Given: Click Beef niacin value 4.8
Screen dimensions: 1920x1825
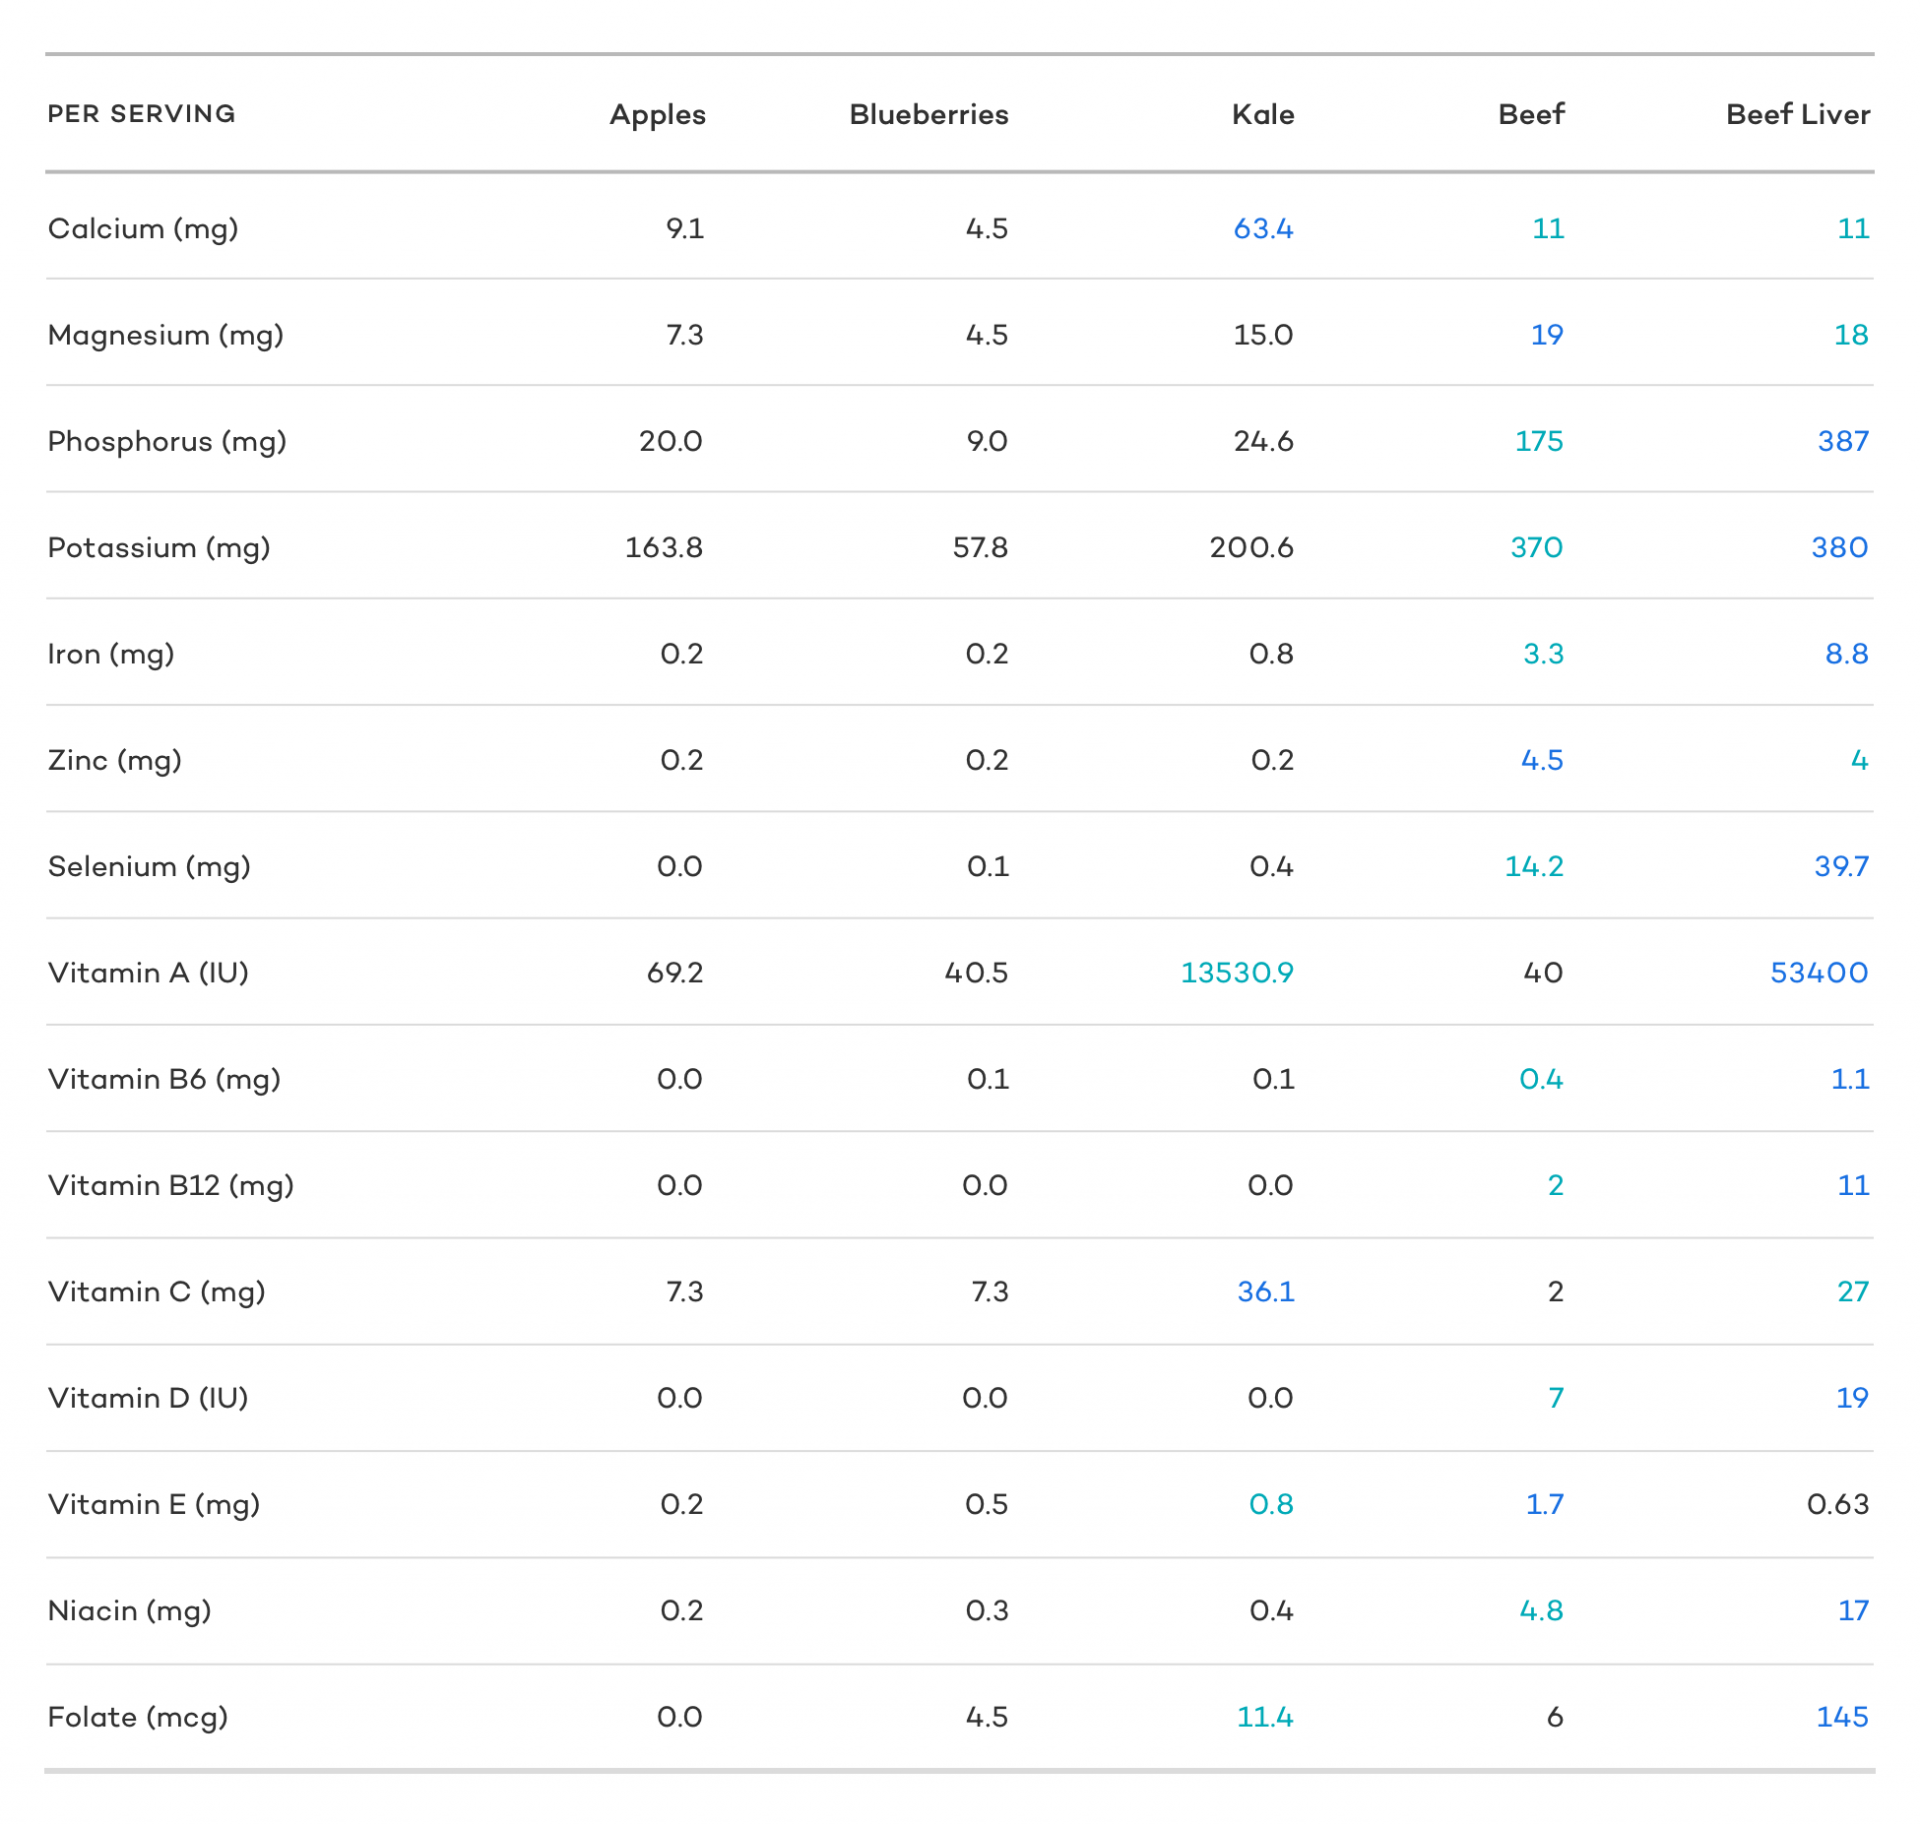Looking at the screenshot, I should tap(1540, 1611).
